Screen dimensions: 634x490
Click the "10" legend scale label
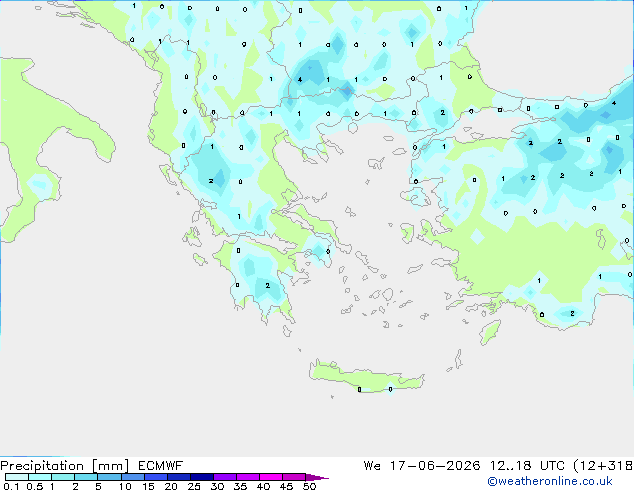(x=125, y=486)
